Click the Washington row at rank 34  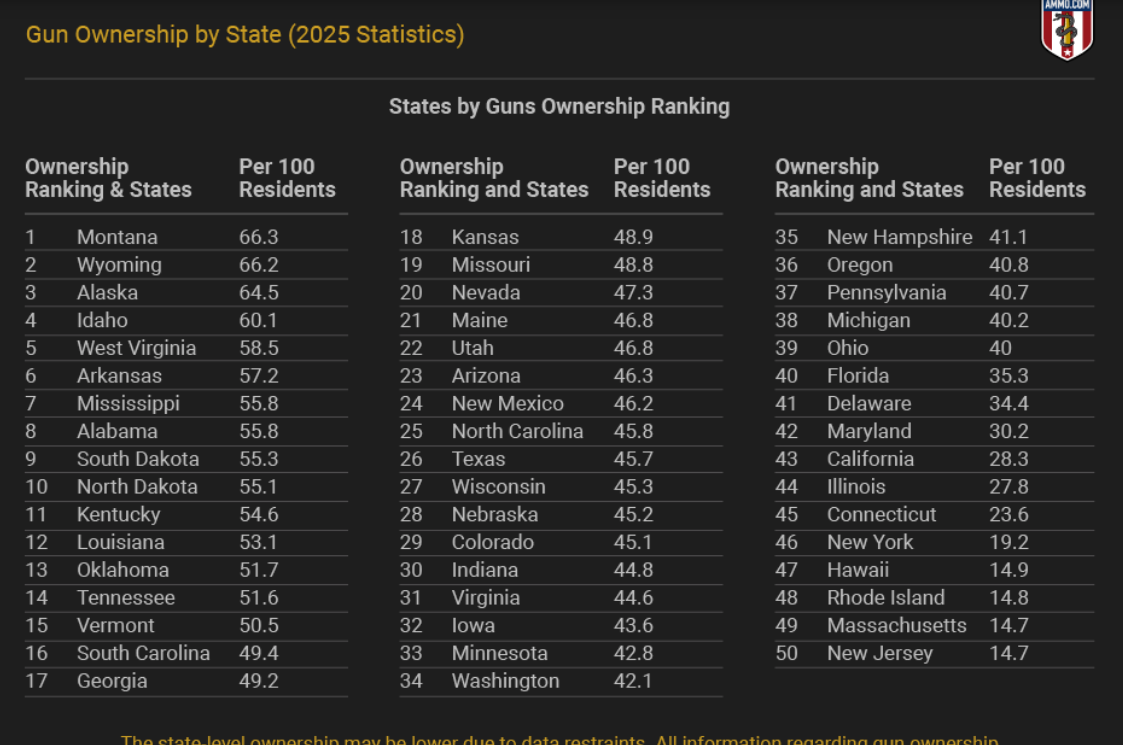(x=561, y=681)
